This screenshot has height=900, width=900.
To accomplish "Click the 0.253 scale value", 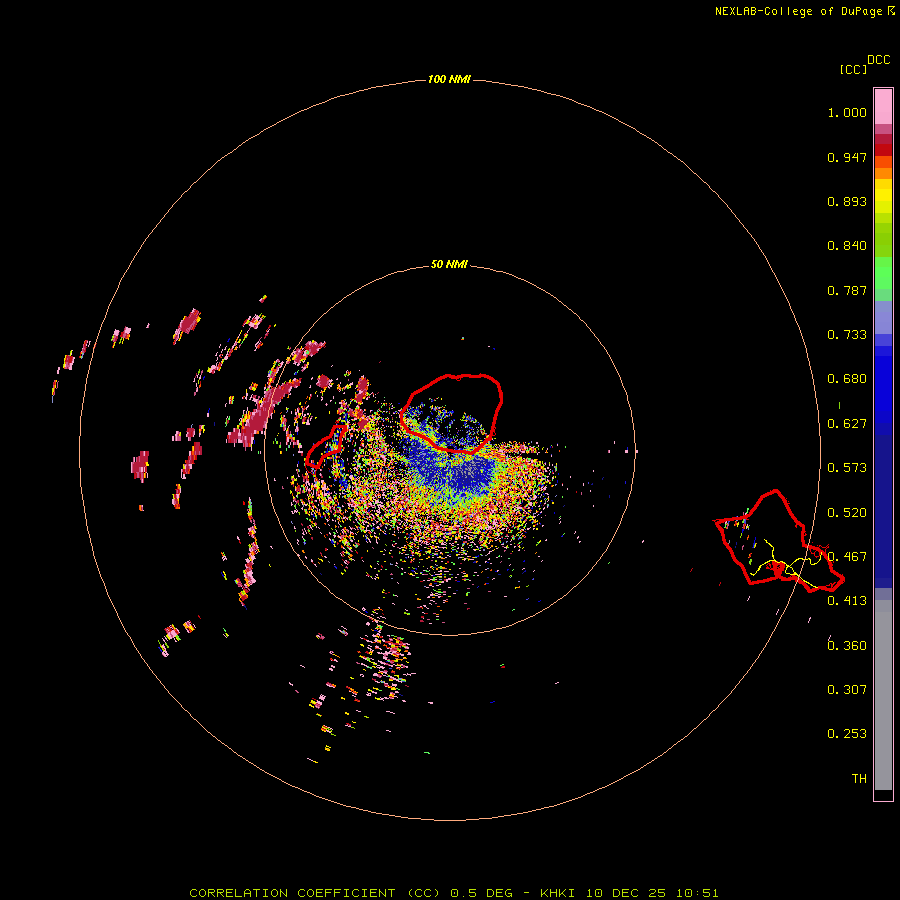I will coord(847,734).
